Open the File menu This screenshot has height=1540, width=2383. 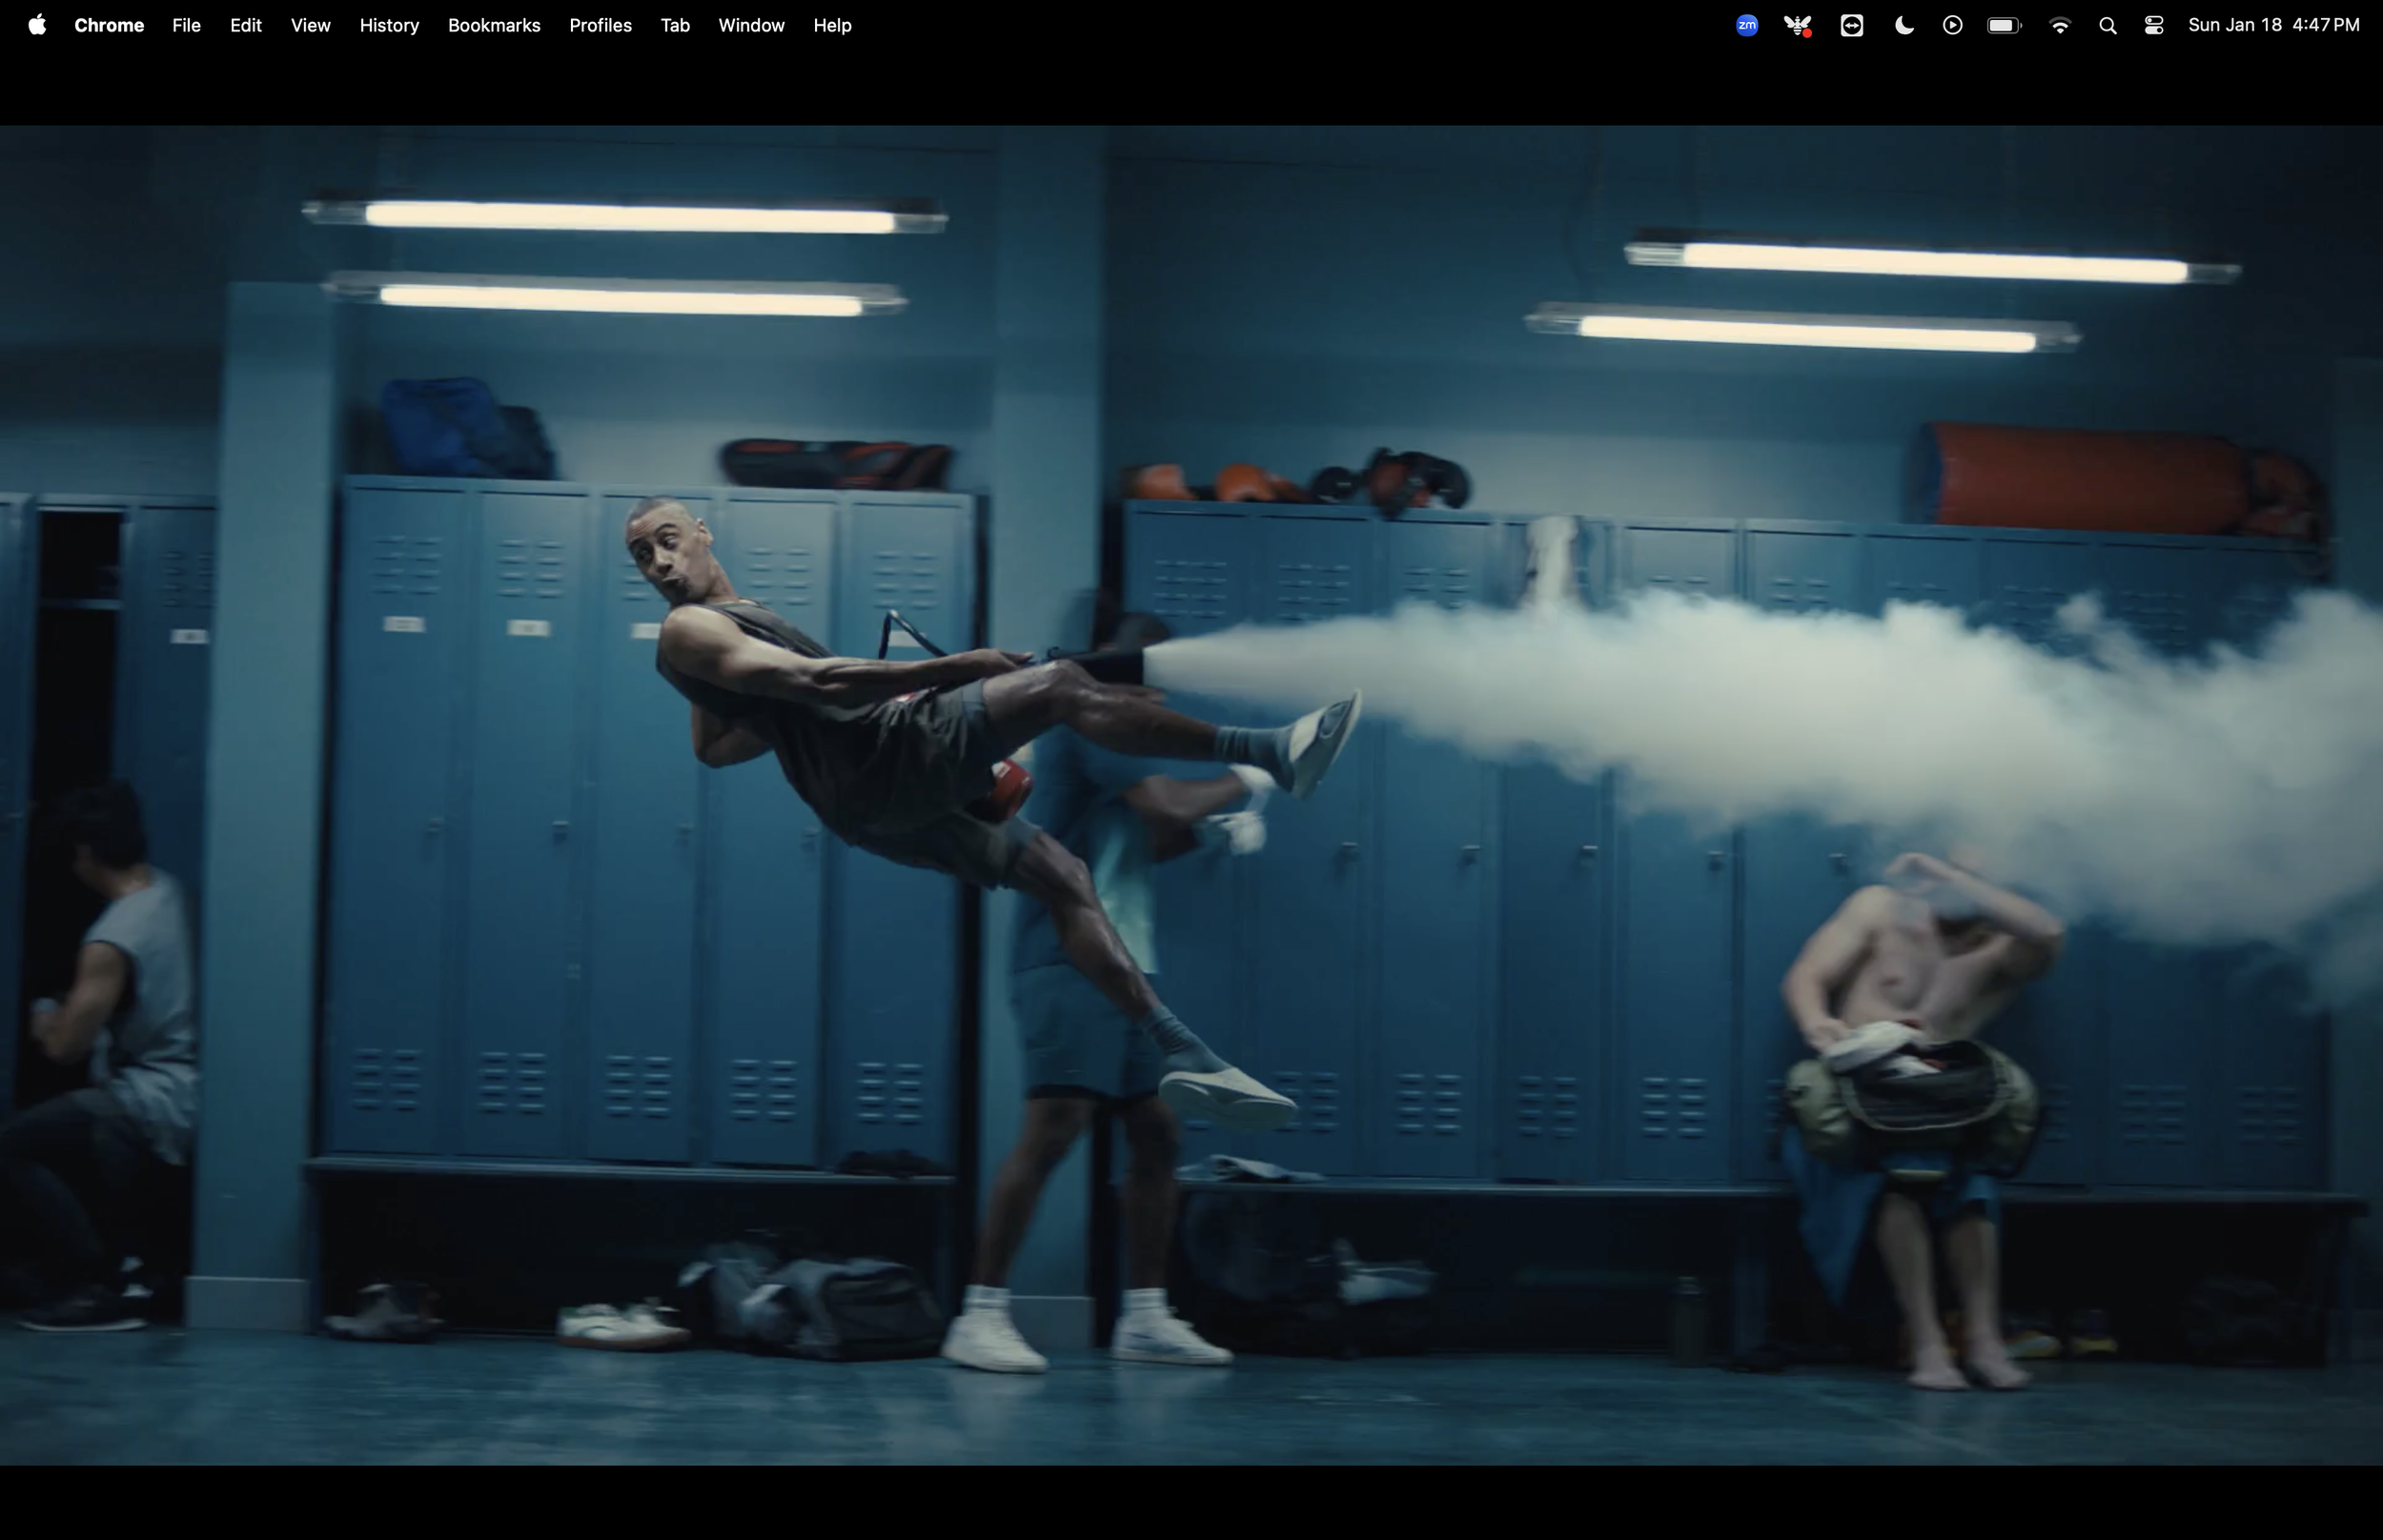coord(186,25)
